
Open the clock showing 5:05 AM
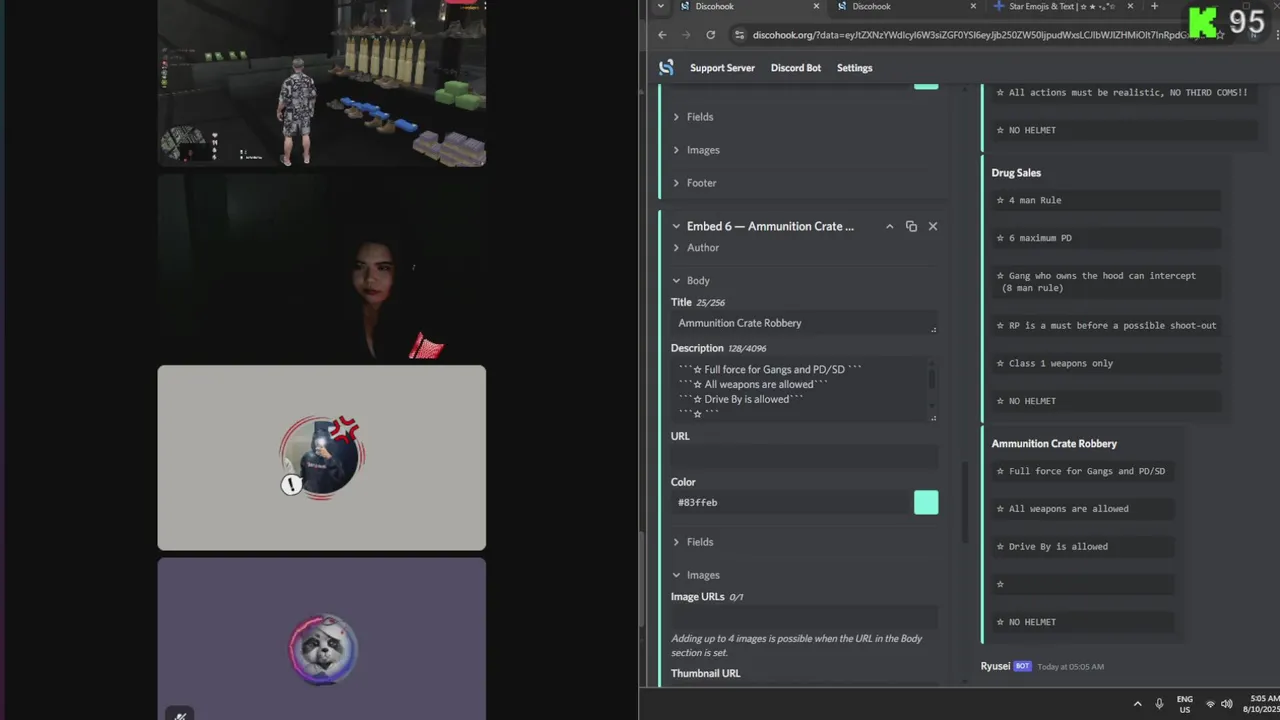click(1260, 704)
